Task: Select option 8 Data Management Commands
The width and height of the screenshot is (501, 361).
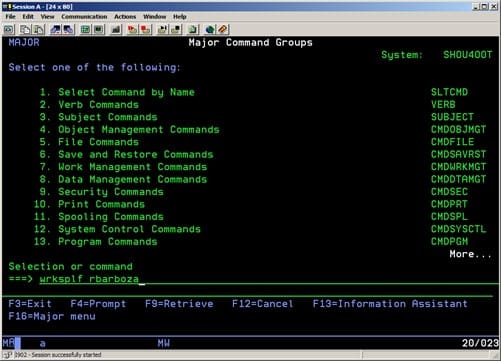Action: tap(123, 179)
